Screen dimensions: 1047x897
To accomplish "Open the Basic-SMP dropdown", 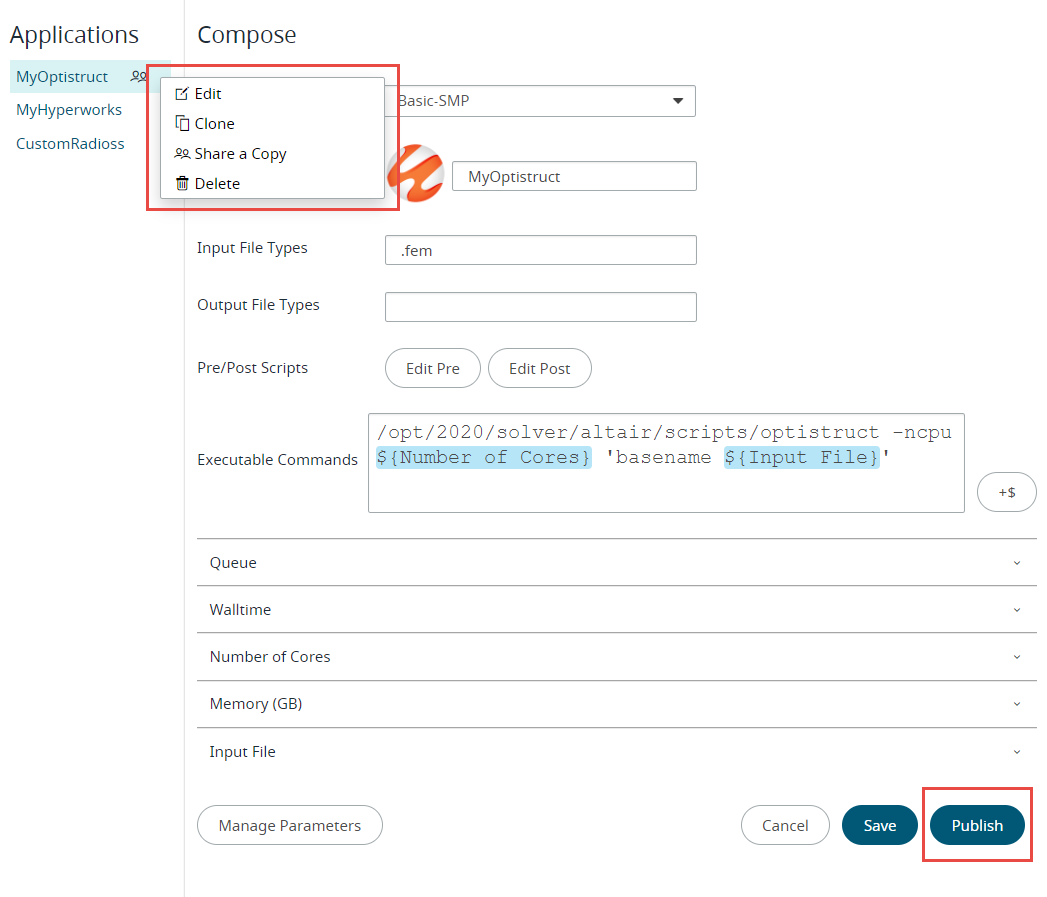I will pos(540,101).
